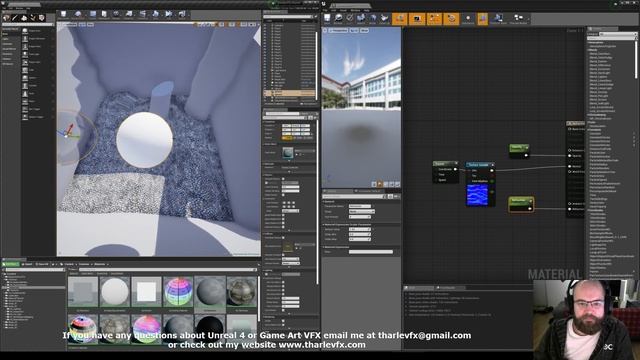
Task: Click Preview Nodes in the material editor toolbar
Action: click(x=518, y=19)
